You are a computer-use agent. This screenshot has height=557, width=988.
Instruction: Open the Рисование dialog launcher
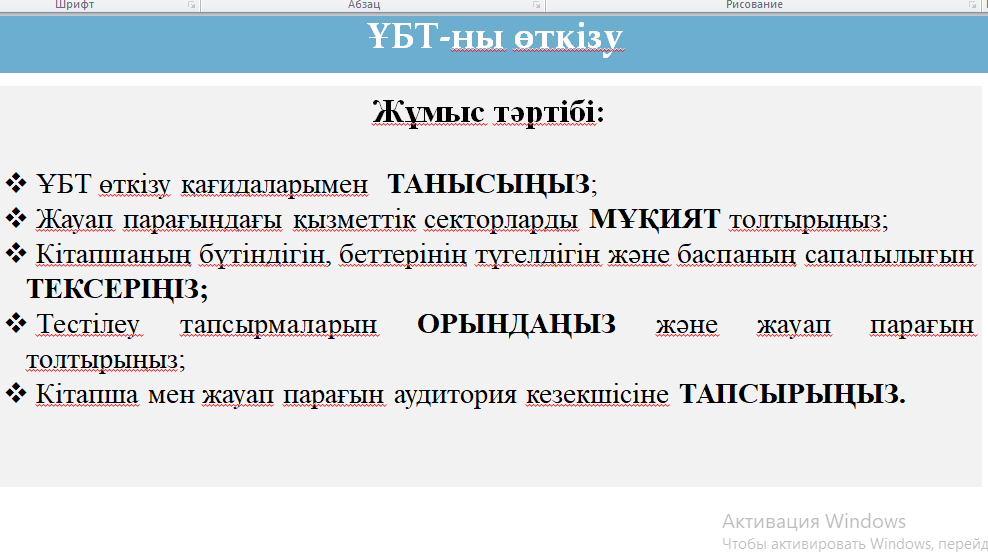point(972,5)
